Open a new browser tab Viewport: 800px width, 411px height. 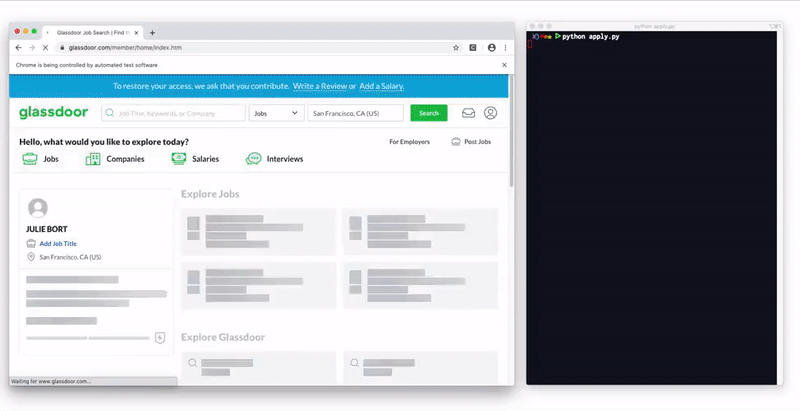[x=152, y=33]
